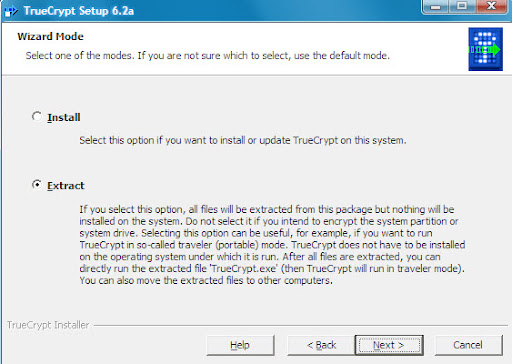The image size is (512, 364).
Task: Click the TrueCrypt icon in title bar
Action: [x=11, y=11]
